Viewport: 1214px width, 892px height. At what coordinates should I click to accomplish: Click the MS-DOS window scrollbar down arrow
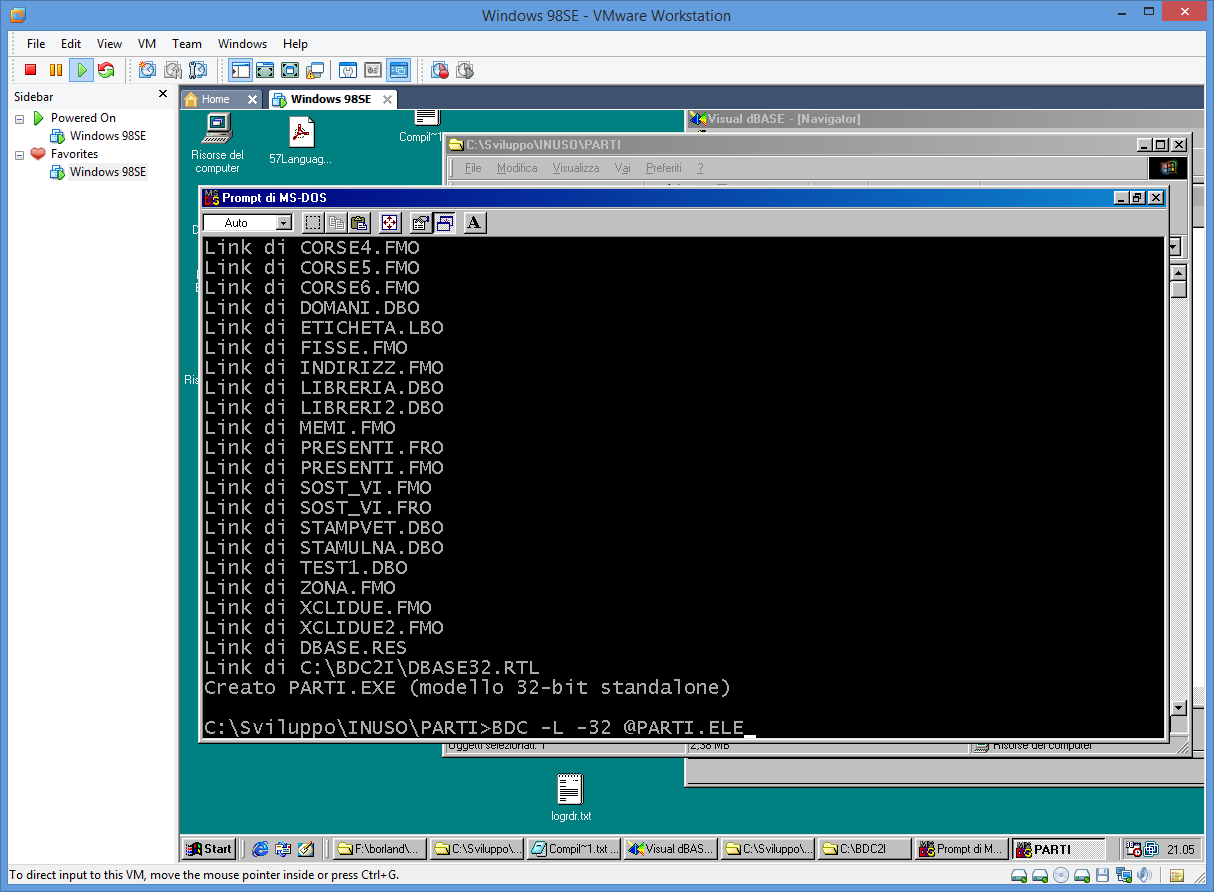1178,708
